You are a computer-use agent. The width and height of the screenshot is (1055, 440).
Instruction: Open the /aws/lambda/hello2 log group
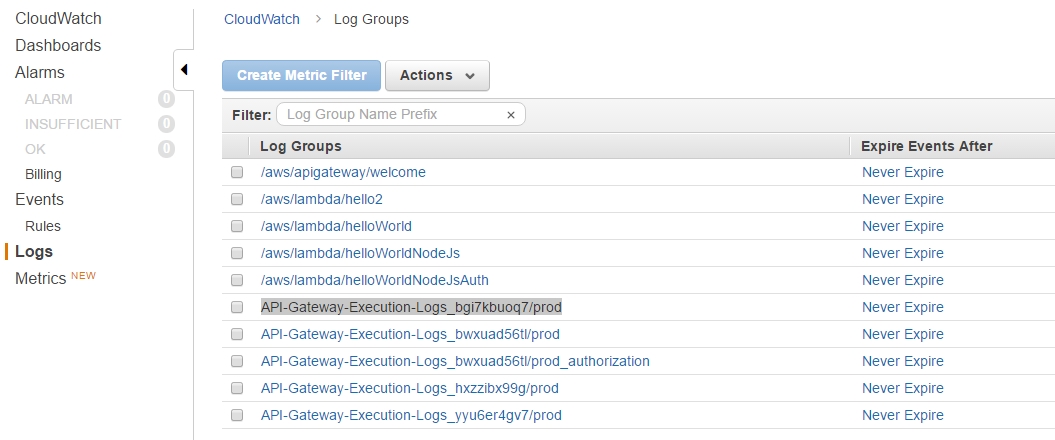[x=322, y=199]
